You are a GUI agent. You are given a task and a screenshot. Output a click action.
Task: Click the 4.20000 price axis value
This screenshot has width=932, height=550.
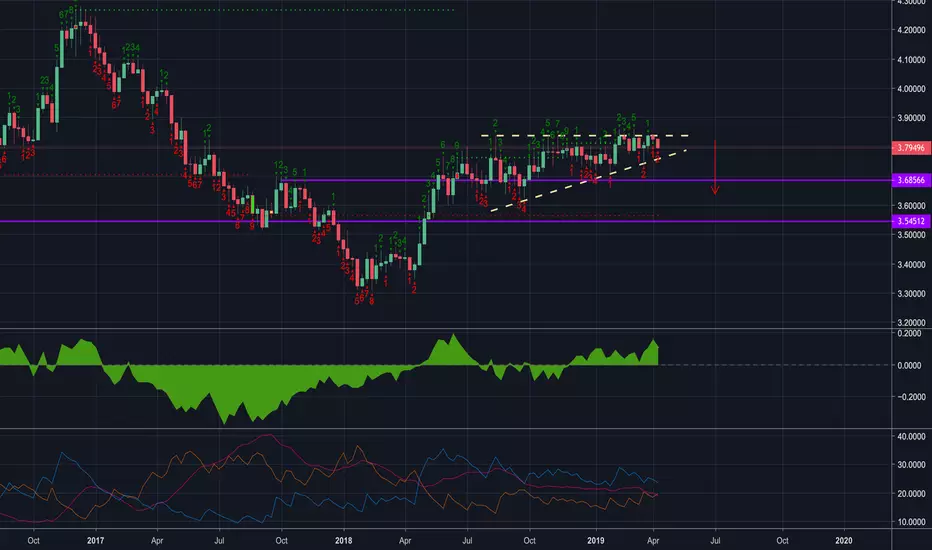(x=911, y=30)
